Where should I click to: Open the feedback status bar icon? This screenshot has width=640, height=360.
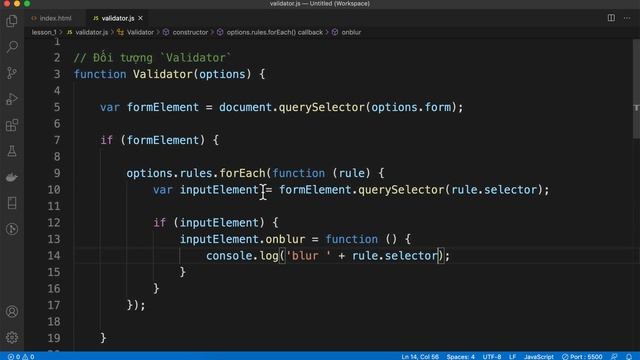click(x=614, y=356)
